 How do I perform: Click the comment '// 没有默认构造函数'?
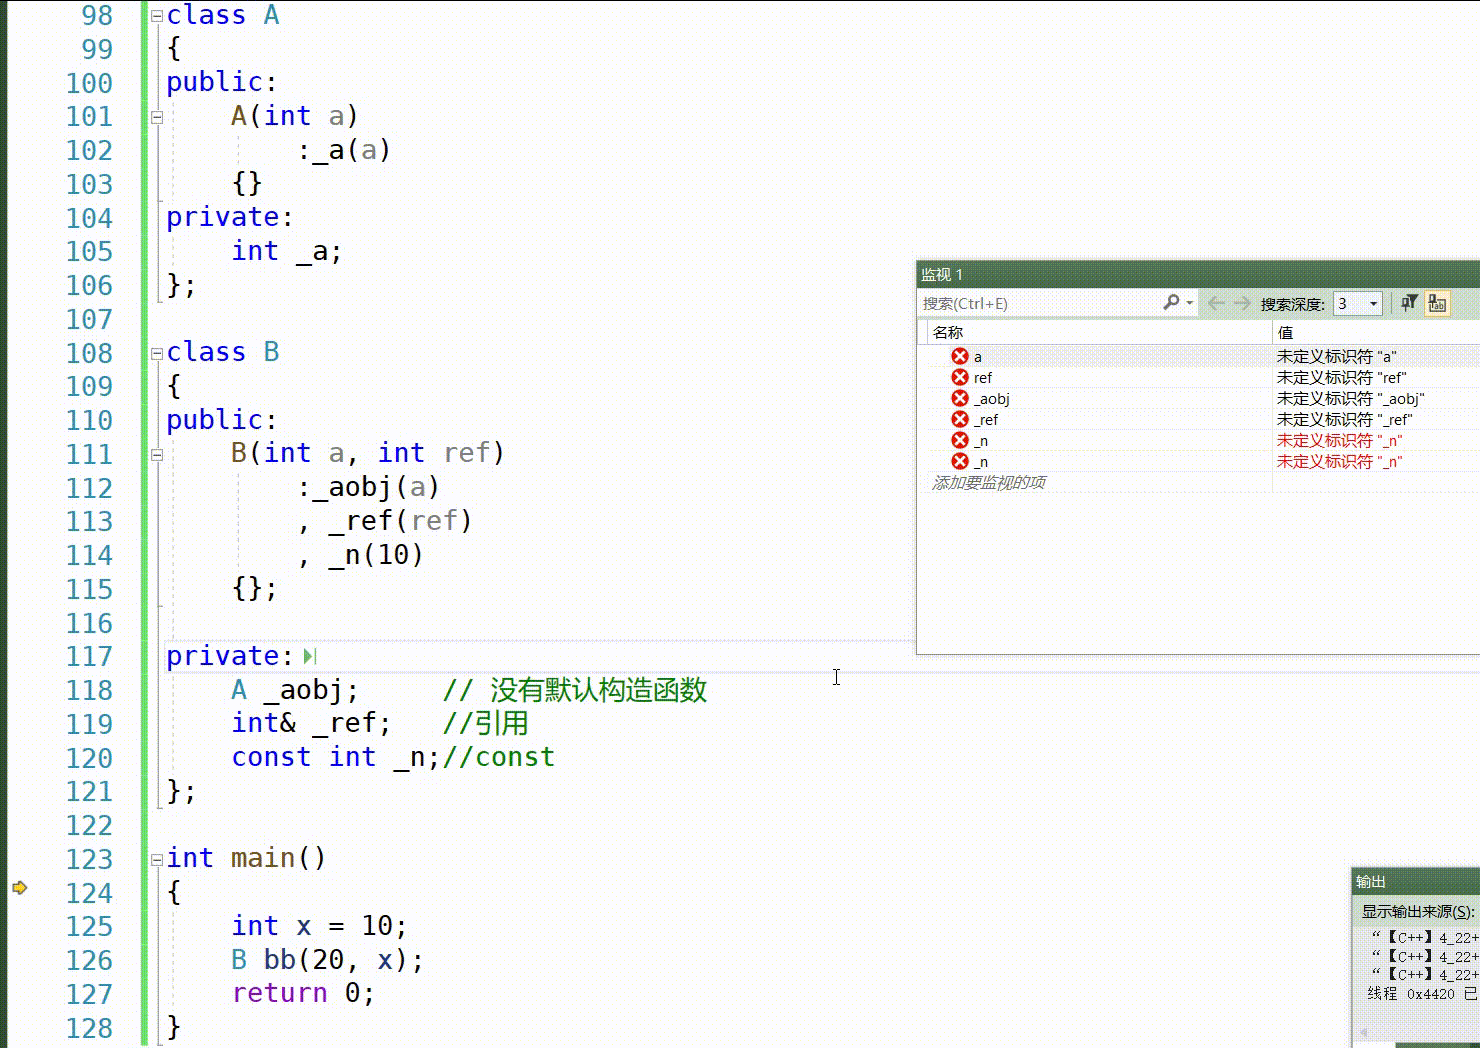pos(575,690)
